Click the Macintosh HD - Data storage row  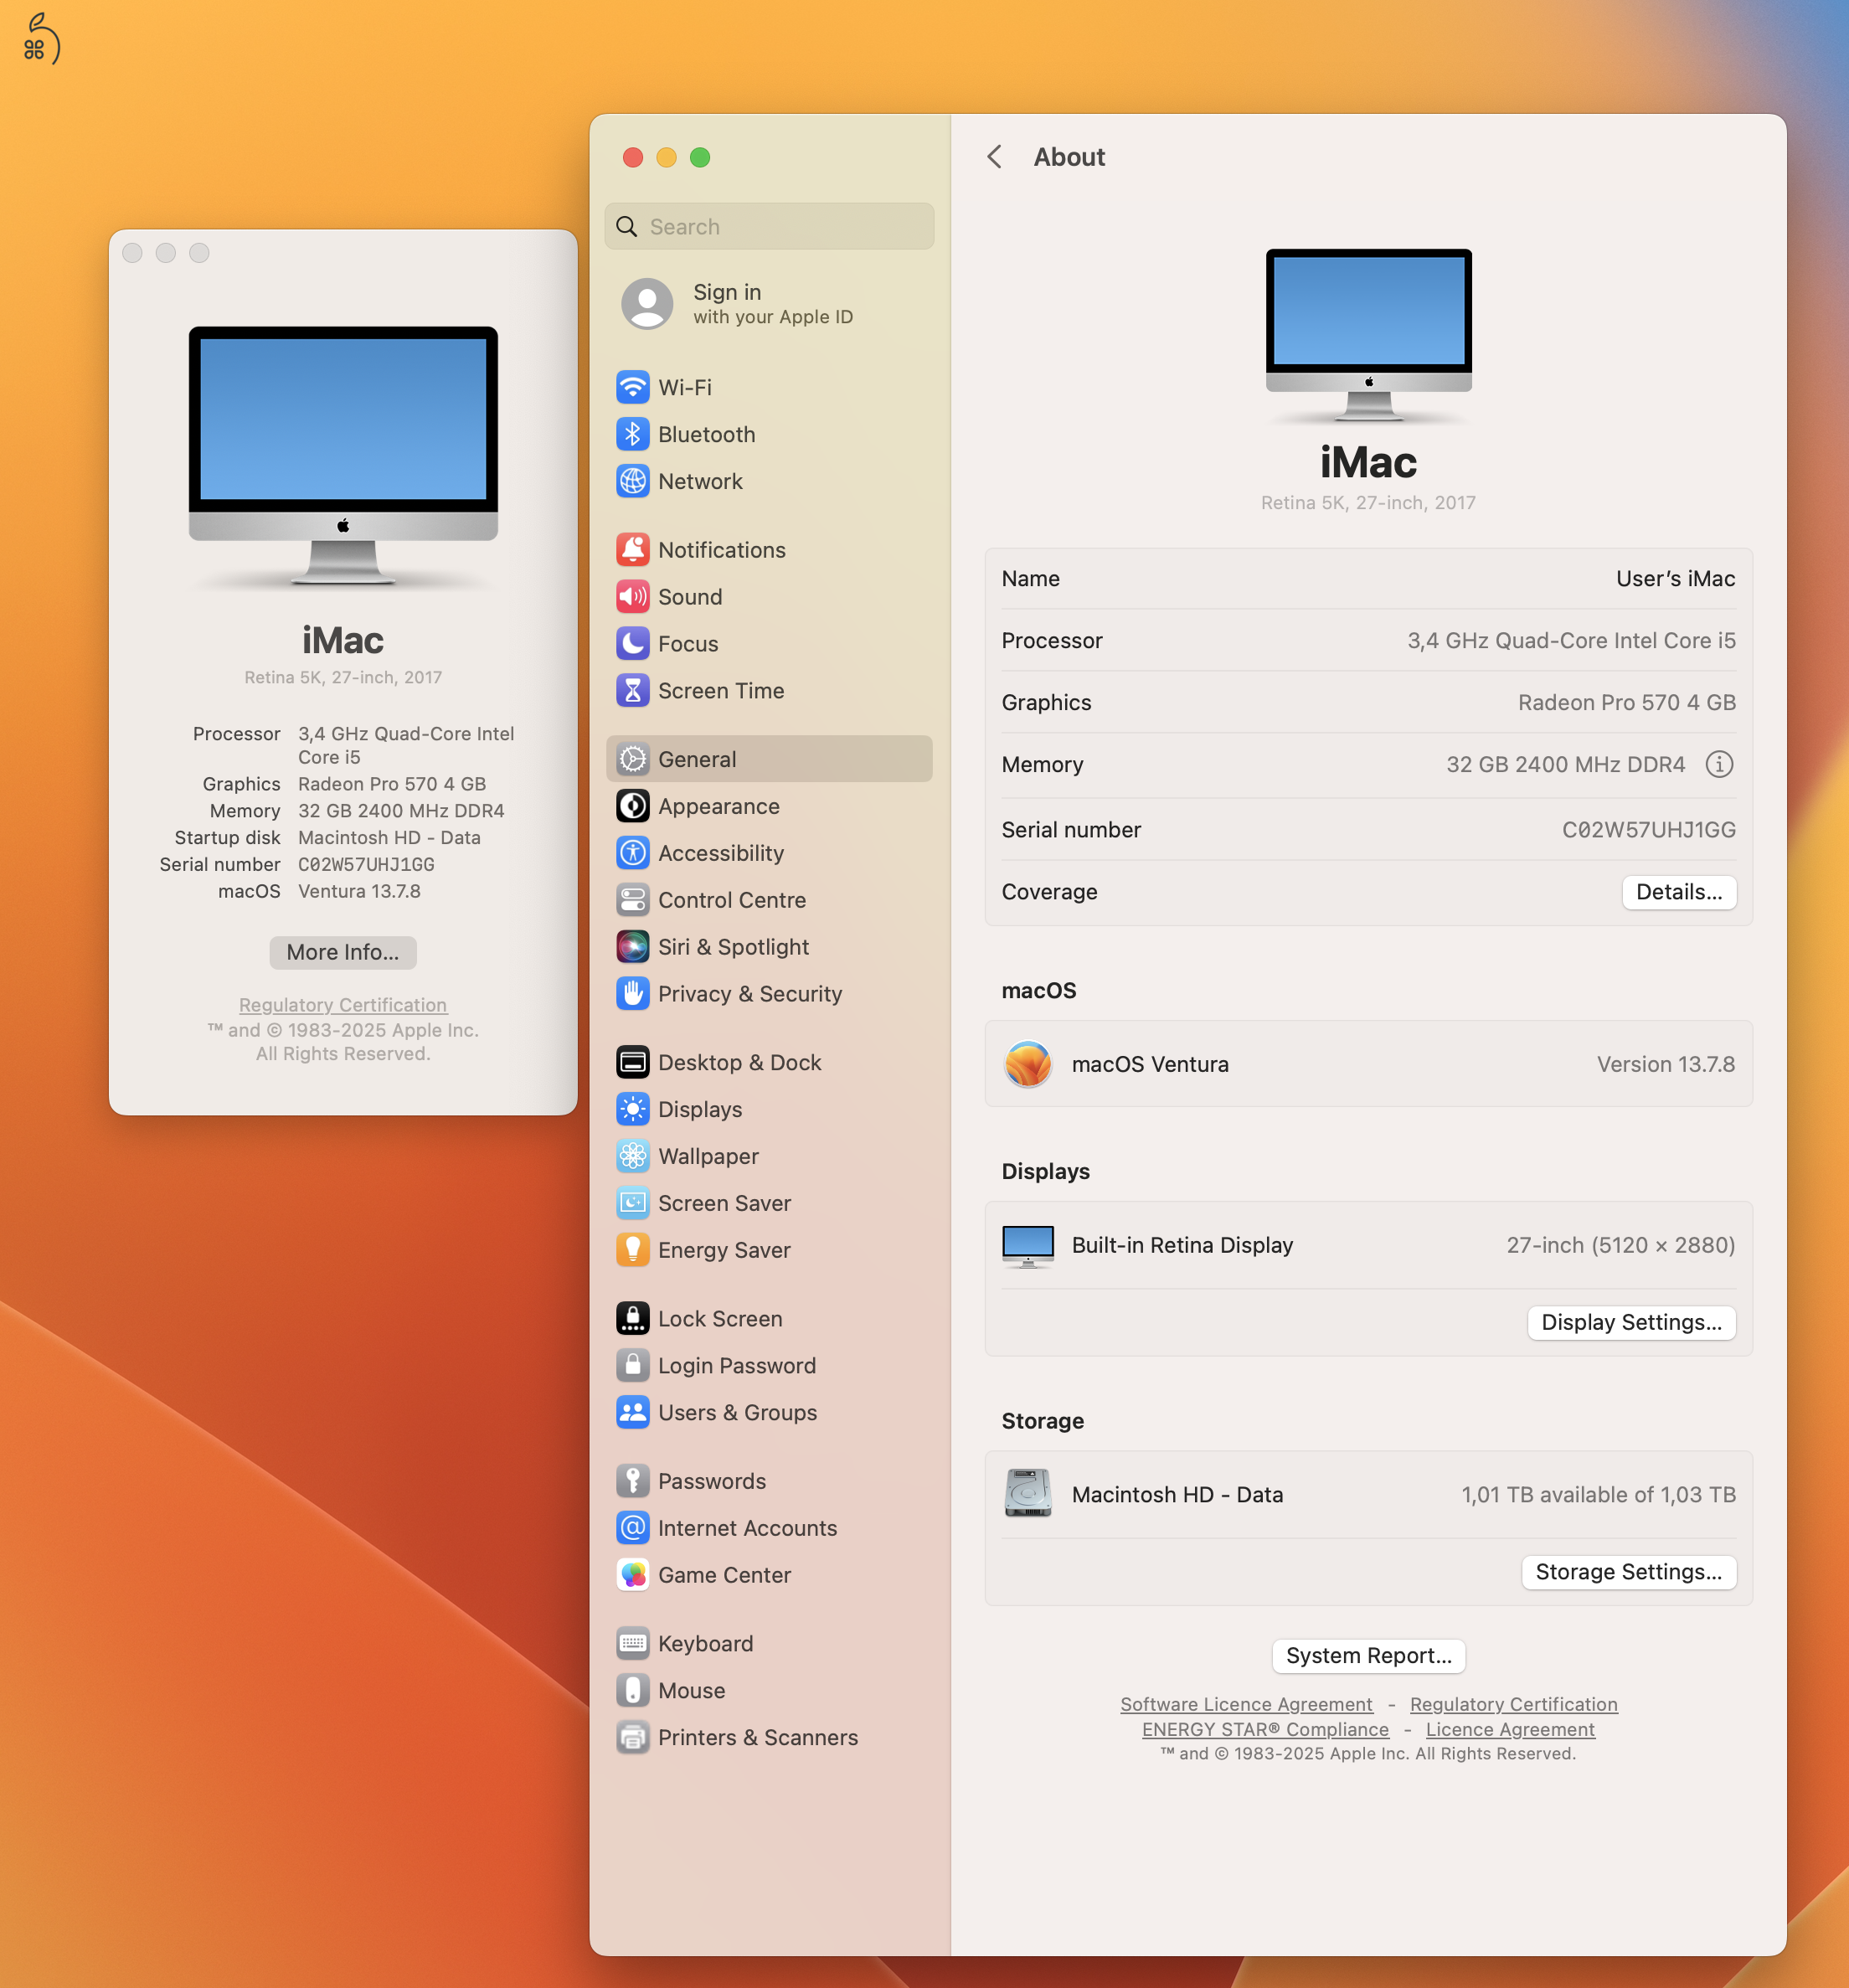(x=1368, y=1495)
